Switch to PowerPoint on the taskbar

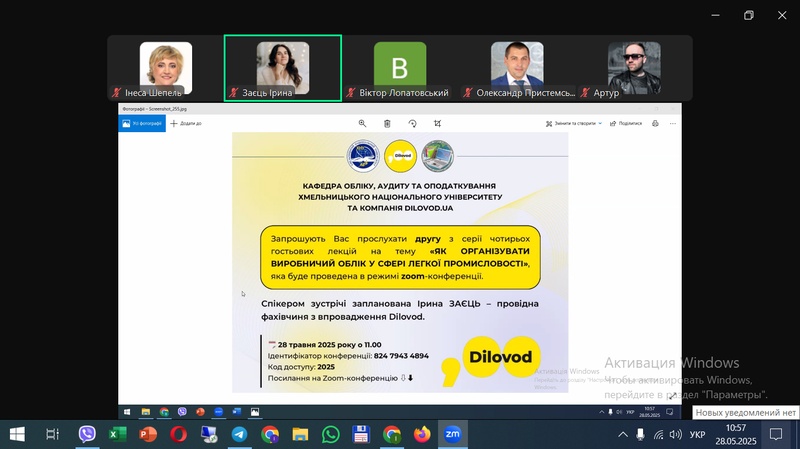coord(148,434)
